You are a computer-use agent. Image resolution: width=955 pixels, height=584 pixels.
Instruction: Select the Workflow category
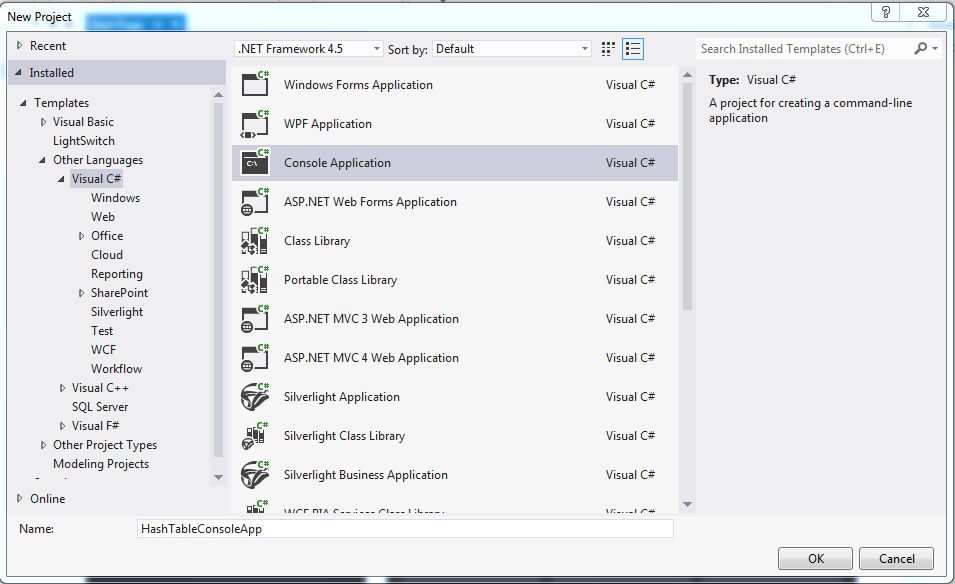tap(116, 368)
